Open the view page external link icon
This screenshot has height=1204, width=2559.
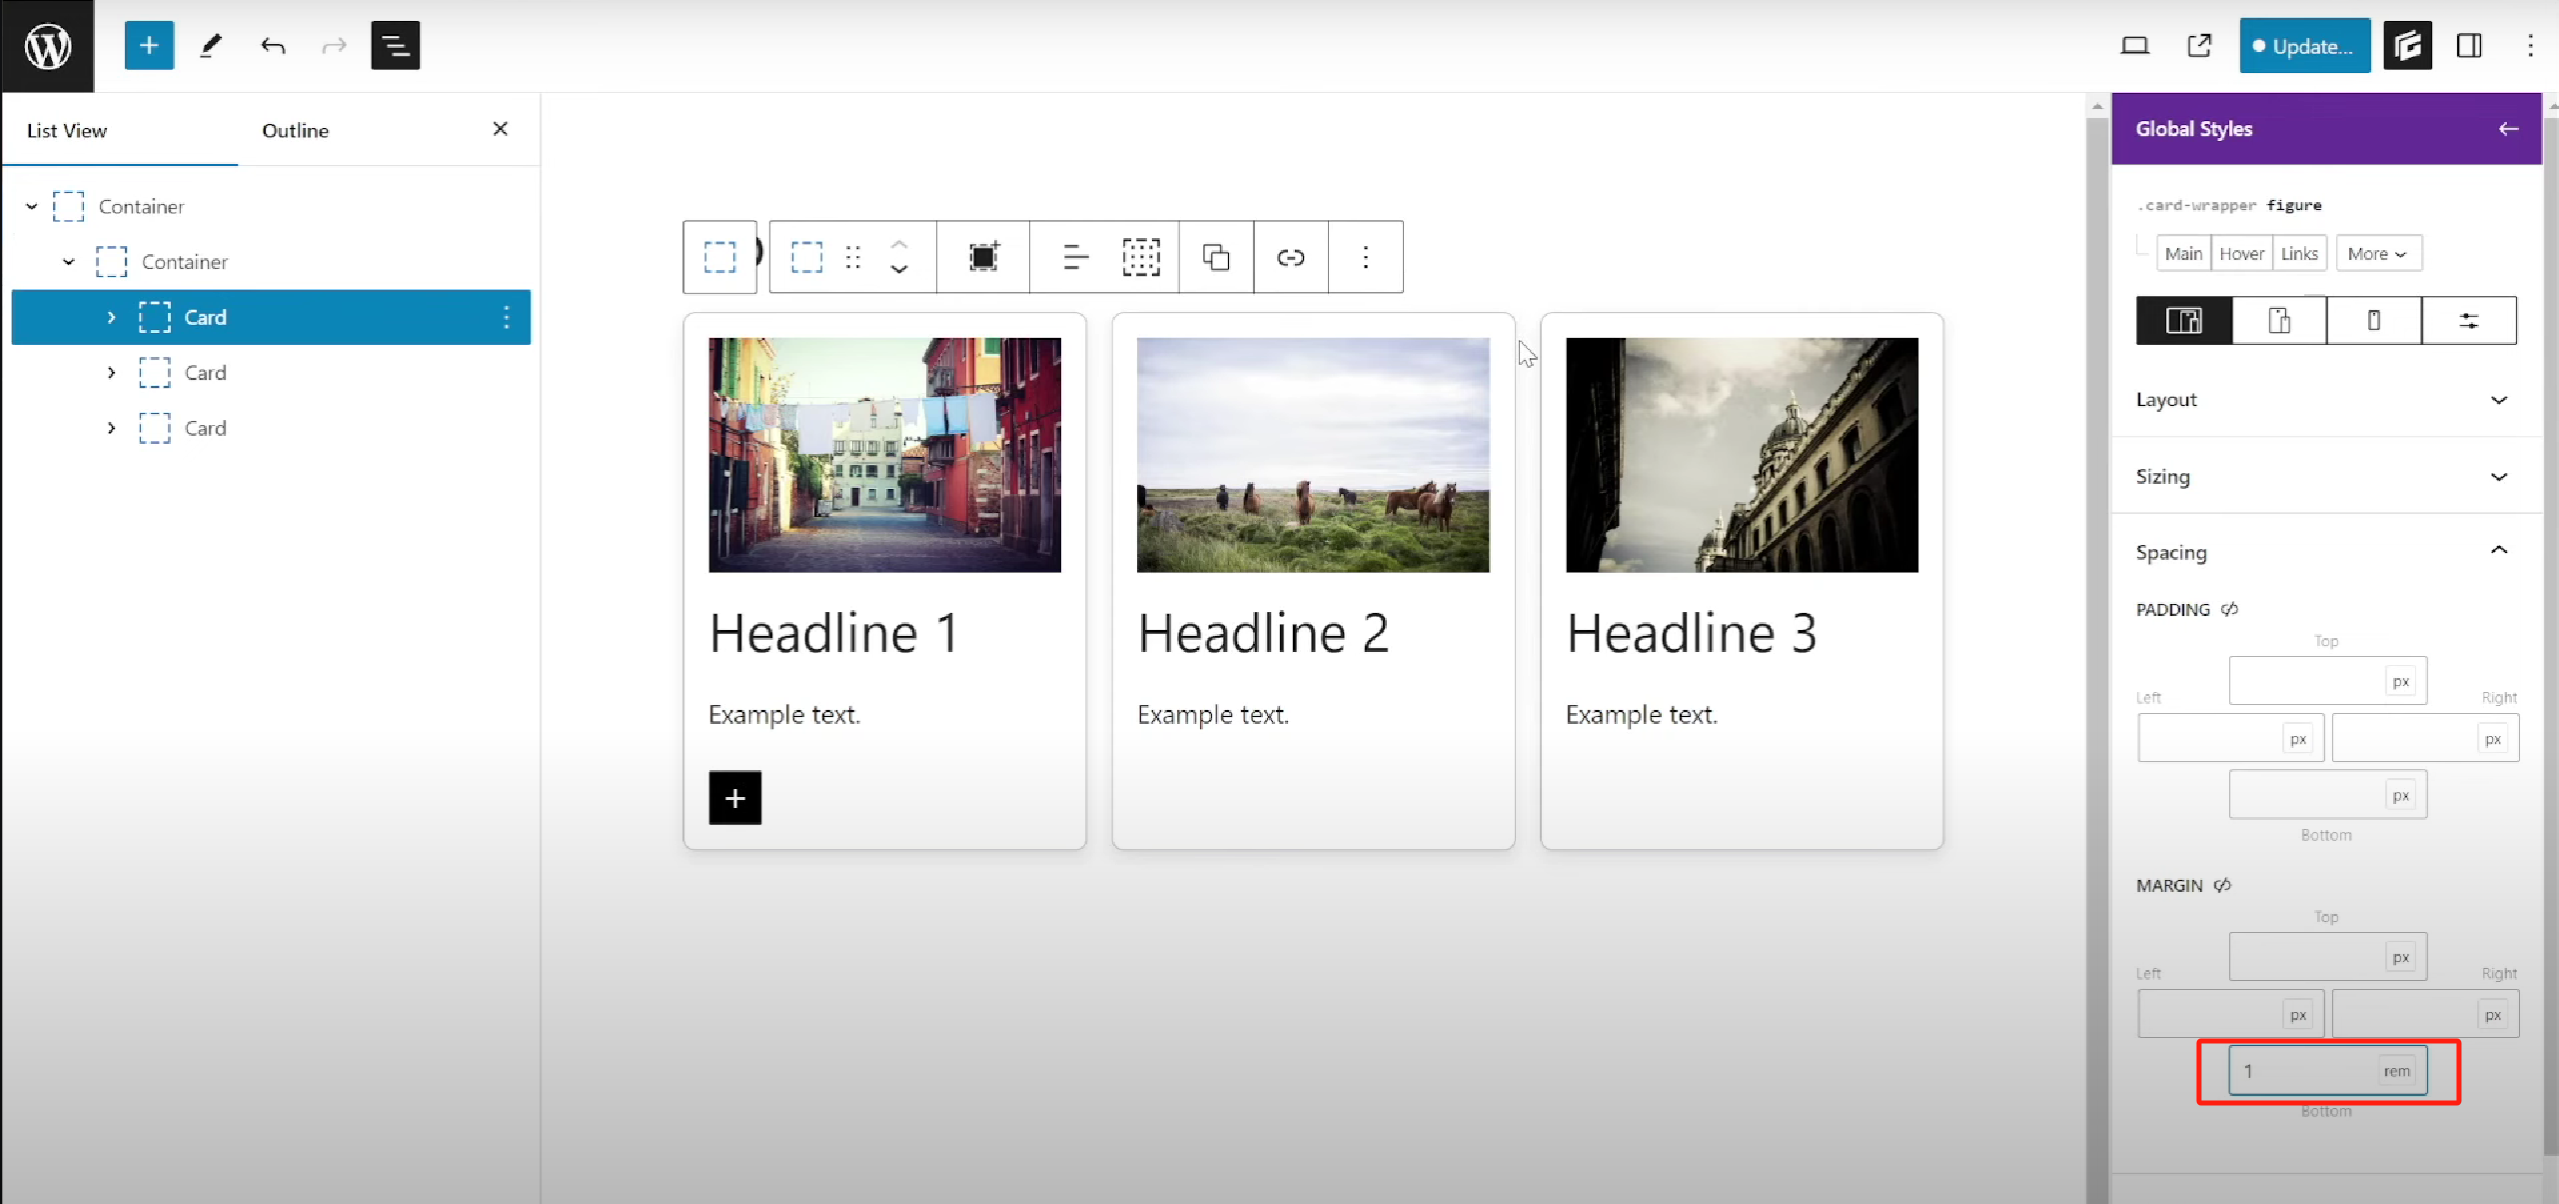point(2199,46)
